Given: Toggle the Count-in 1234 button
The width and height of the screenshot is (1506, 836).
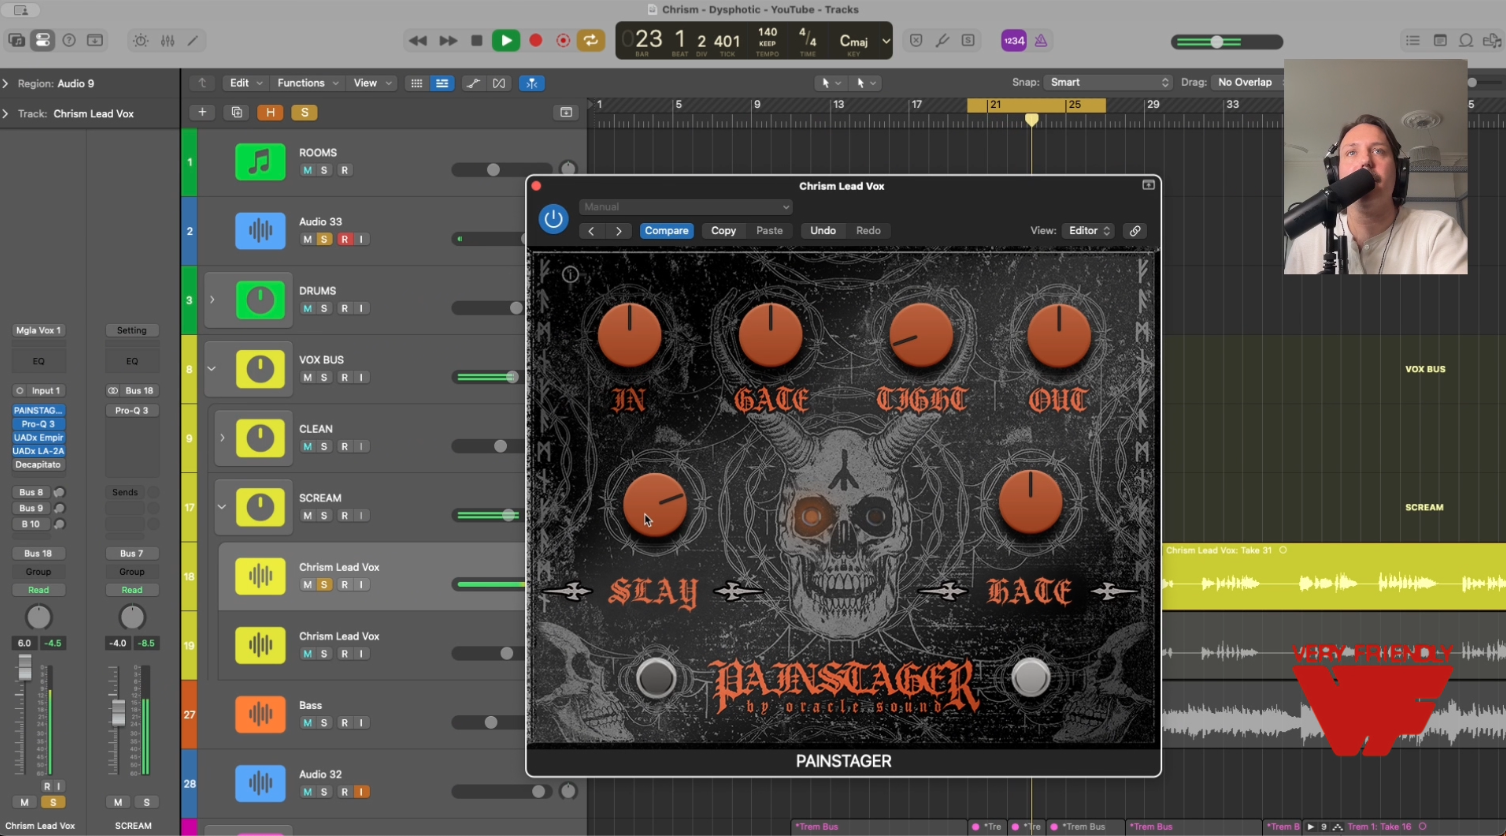Looking at the screenshot, I should pyautogui.click(x=1014, y=41).
